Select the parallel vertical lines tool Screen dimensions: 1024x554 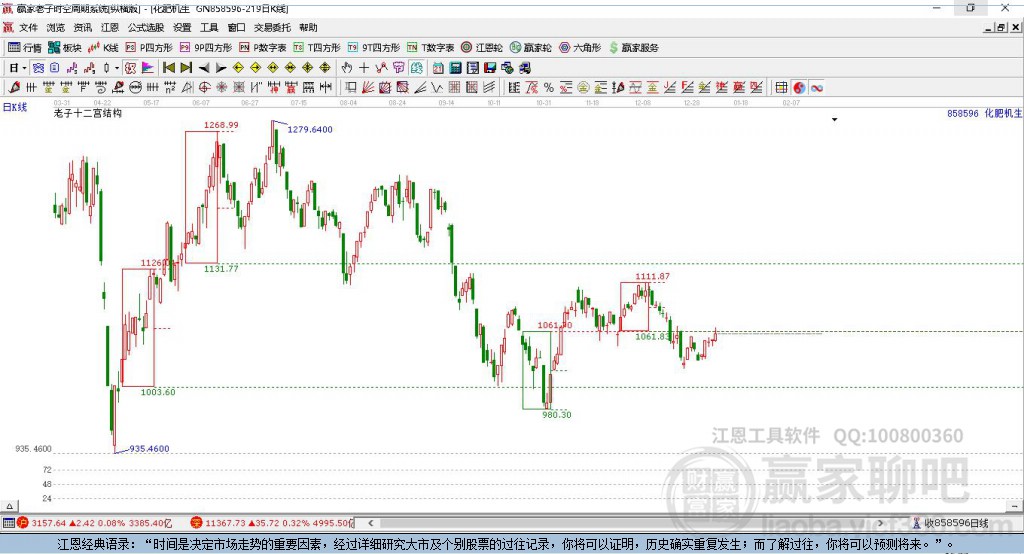click(31, 88)
